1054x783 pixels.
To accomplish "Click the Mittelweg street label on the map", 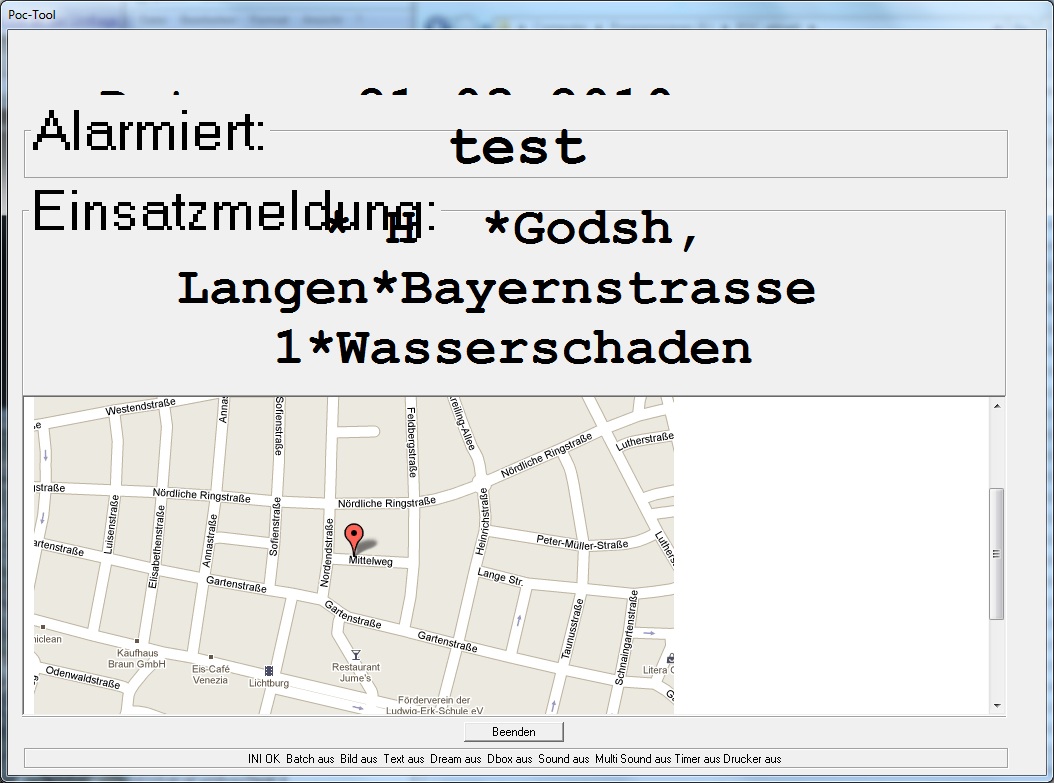I will click(x=370, y=562).
